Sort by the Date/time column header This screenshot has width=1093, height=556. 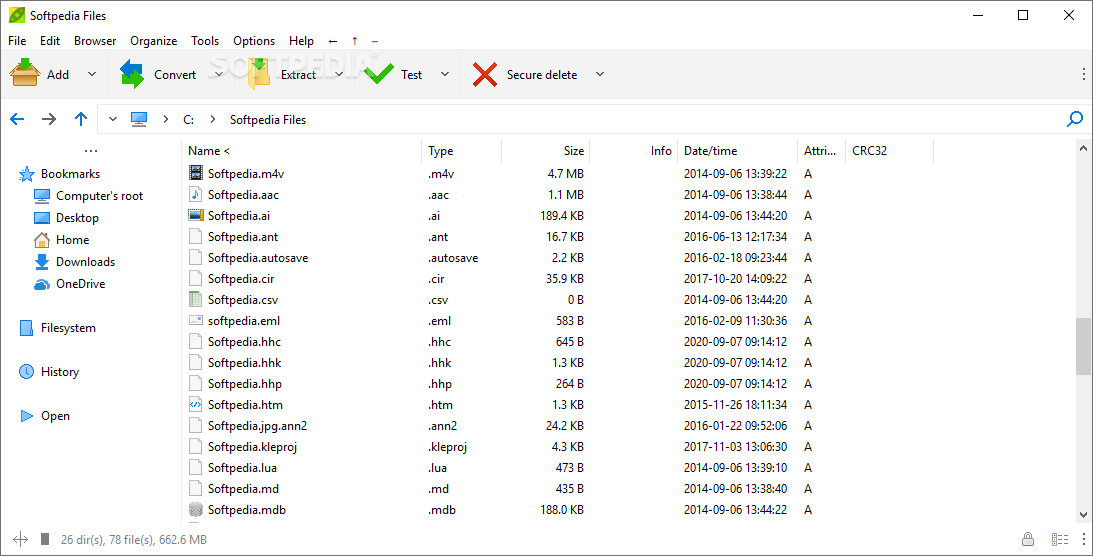738,150
